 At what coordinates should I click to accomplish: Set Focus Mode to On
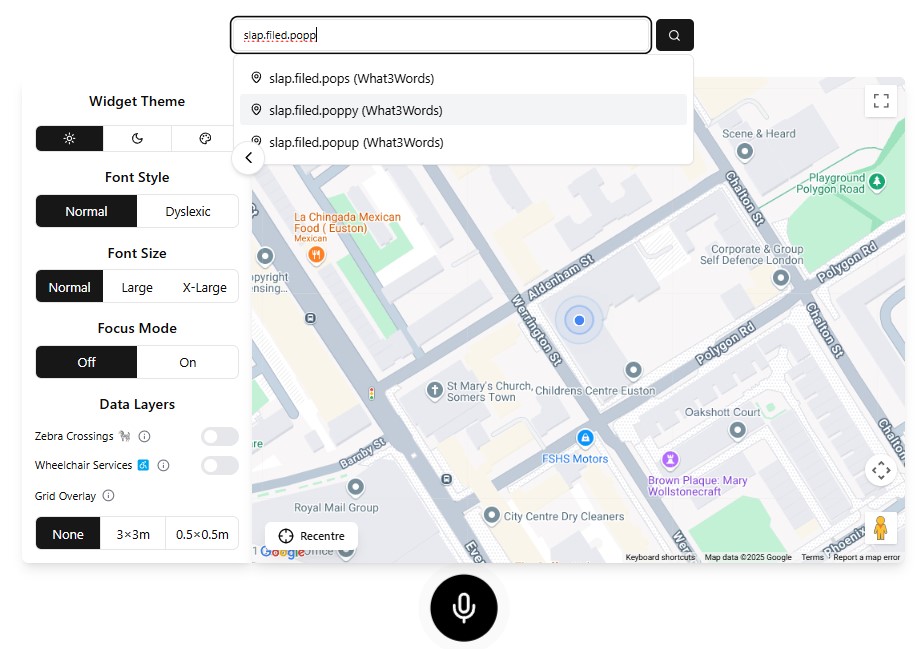188,362
